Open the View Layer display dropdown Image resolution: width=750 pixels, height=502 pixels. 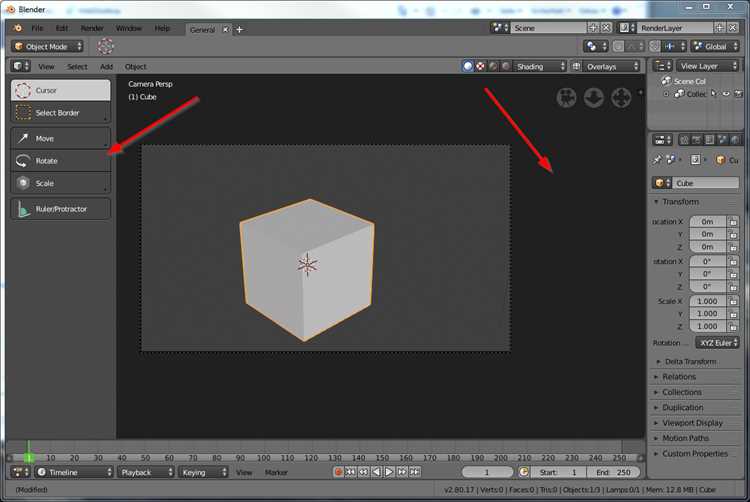[707, 66]
